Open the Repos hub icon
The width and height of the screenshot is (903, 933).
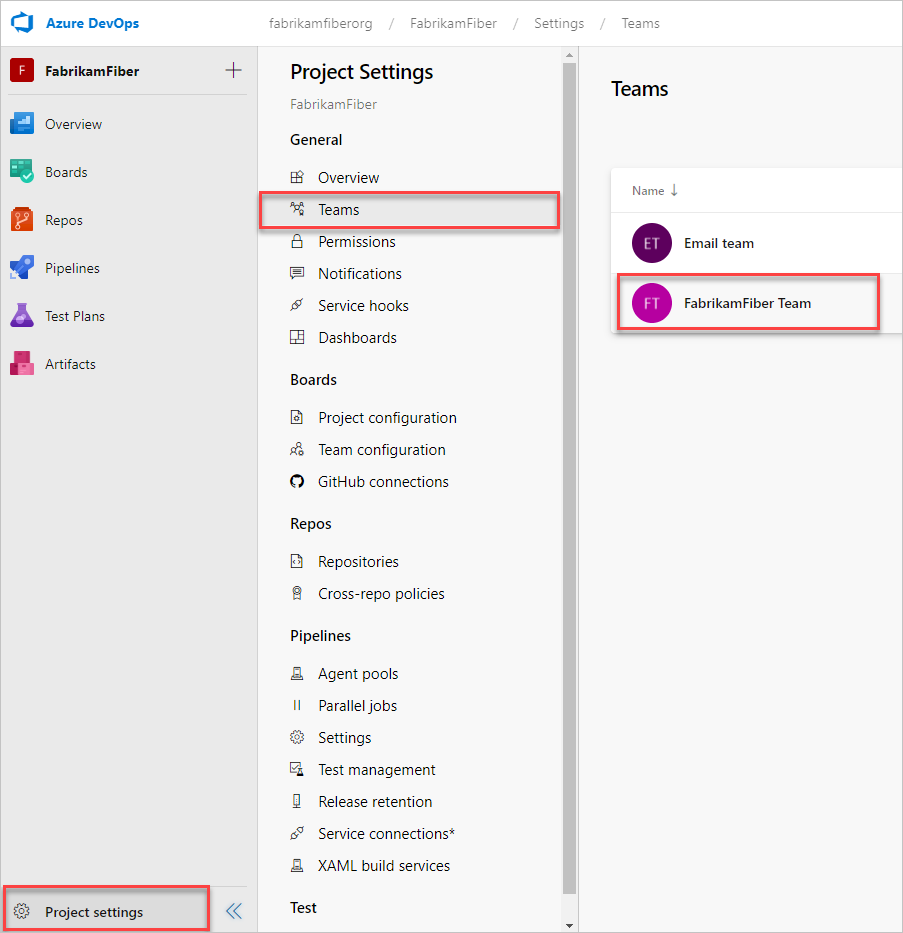[22, 220]
